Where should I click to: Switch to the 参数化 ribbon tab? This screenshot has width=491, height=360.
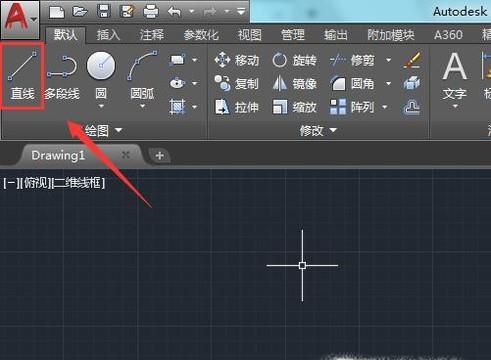201,35
